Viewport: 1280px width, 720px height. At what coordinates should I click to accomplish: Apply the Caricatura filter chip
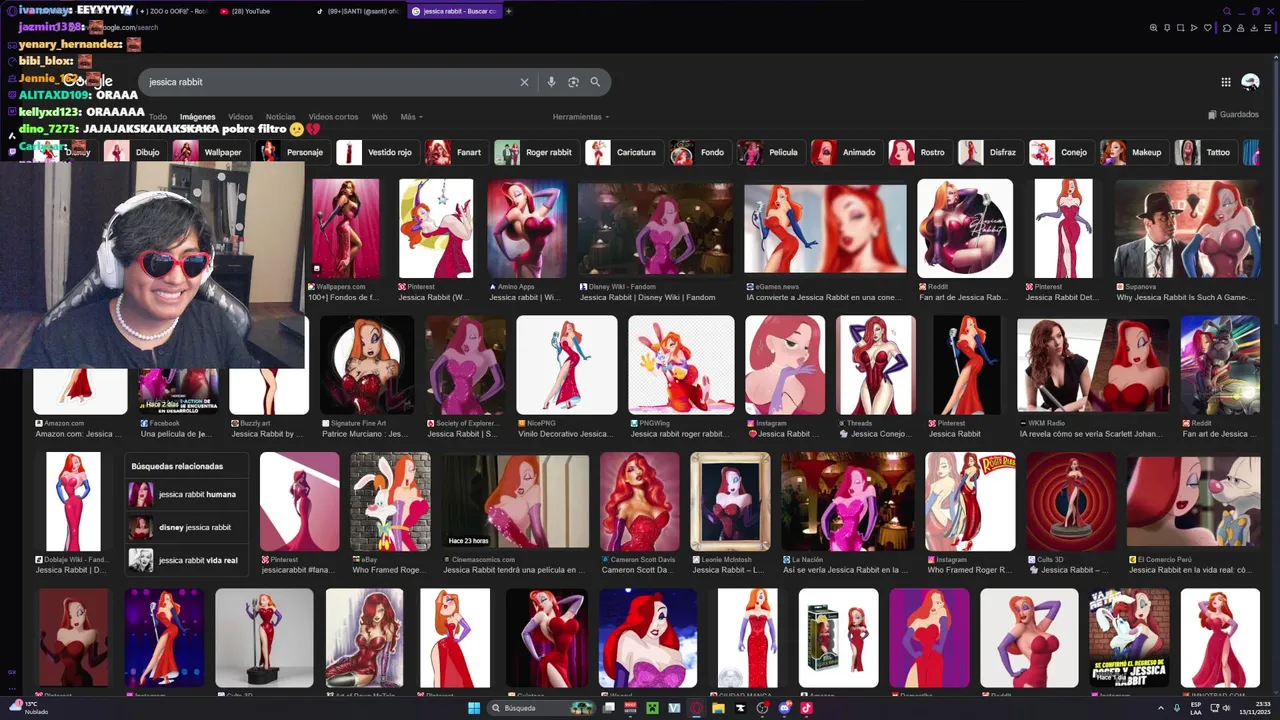(623, 152)
